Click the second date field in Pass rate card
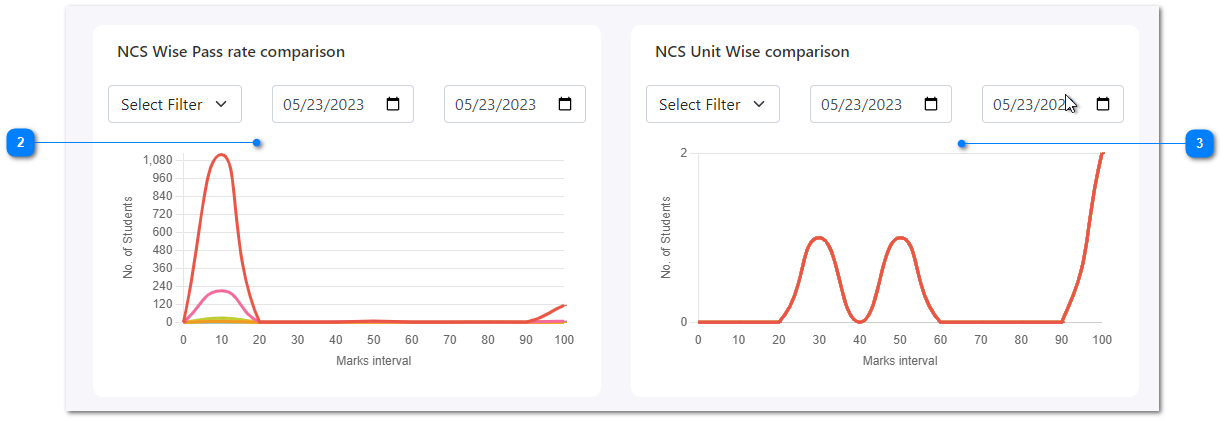 tap(502, 104)
